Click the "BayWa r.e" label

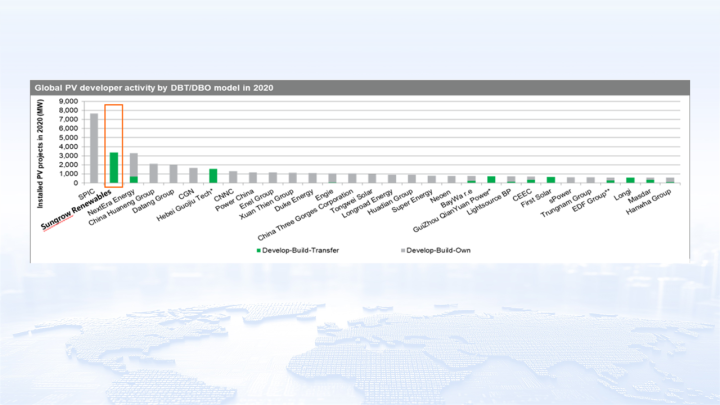click(x=456, y=198)
